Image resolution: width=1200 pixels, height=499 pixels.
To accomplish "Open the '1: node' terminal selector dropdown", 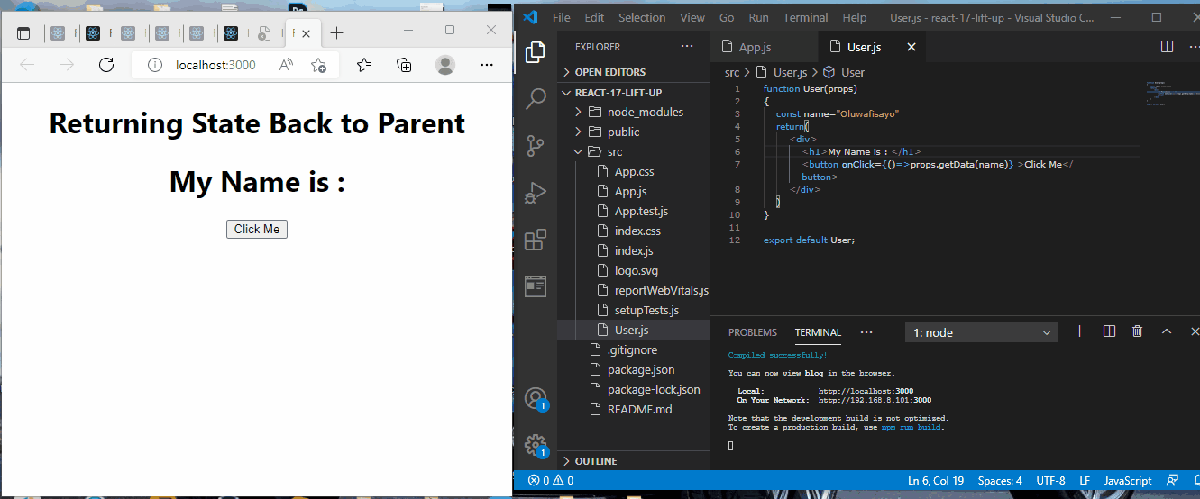I will 981,332.
